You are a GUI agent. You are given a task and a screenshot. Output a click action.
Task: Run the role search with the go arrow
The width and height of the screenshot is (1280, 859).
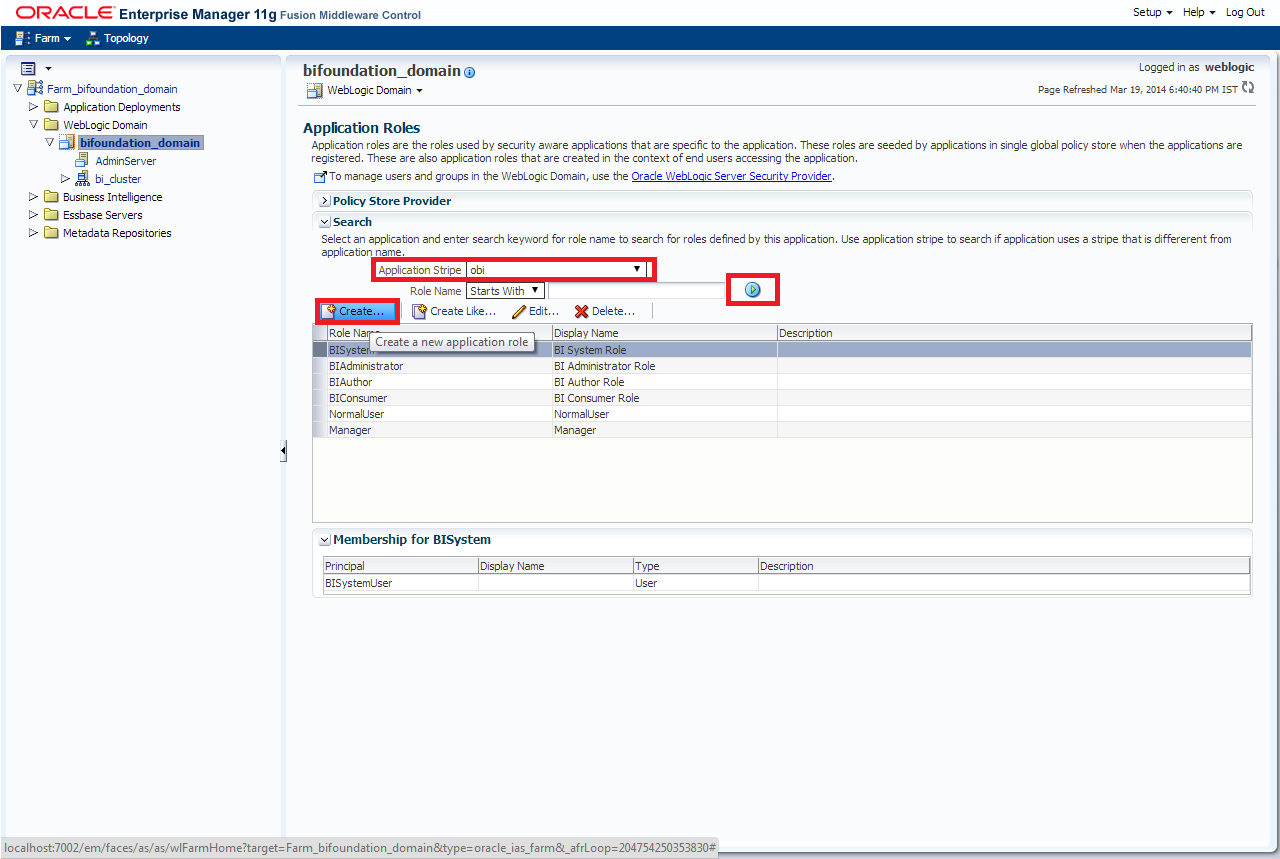[x=753, y=290]
